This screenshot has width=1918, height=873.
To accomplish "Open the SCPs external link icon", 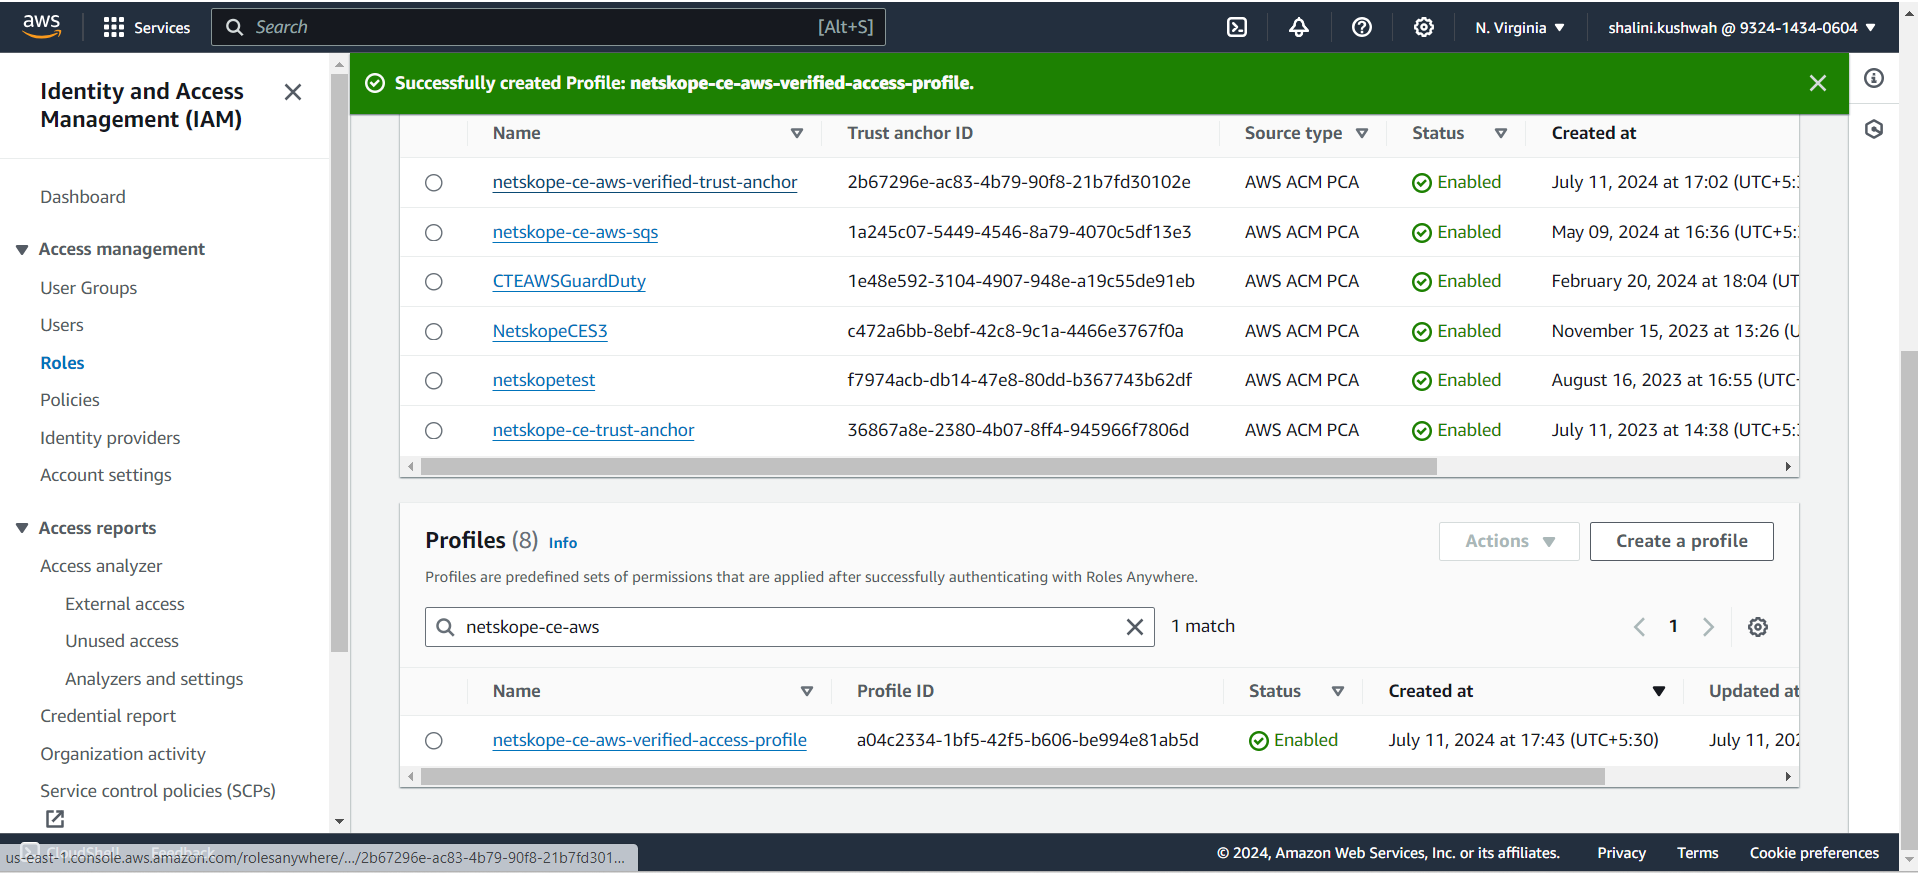I will click(x=55, y=819).
